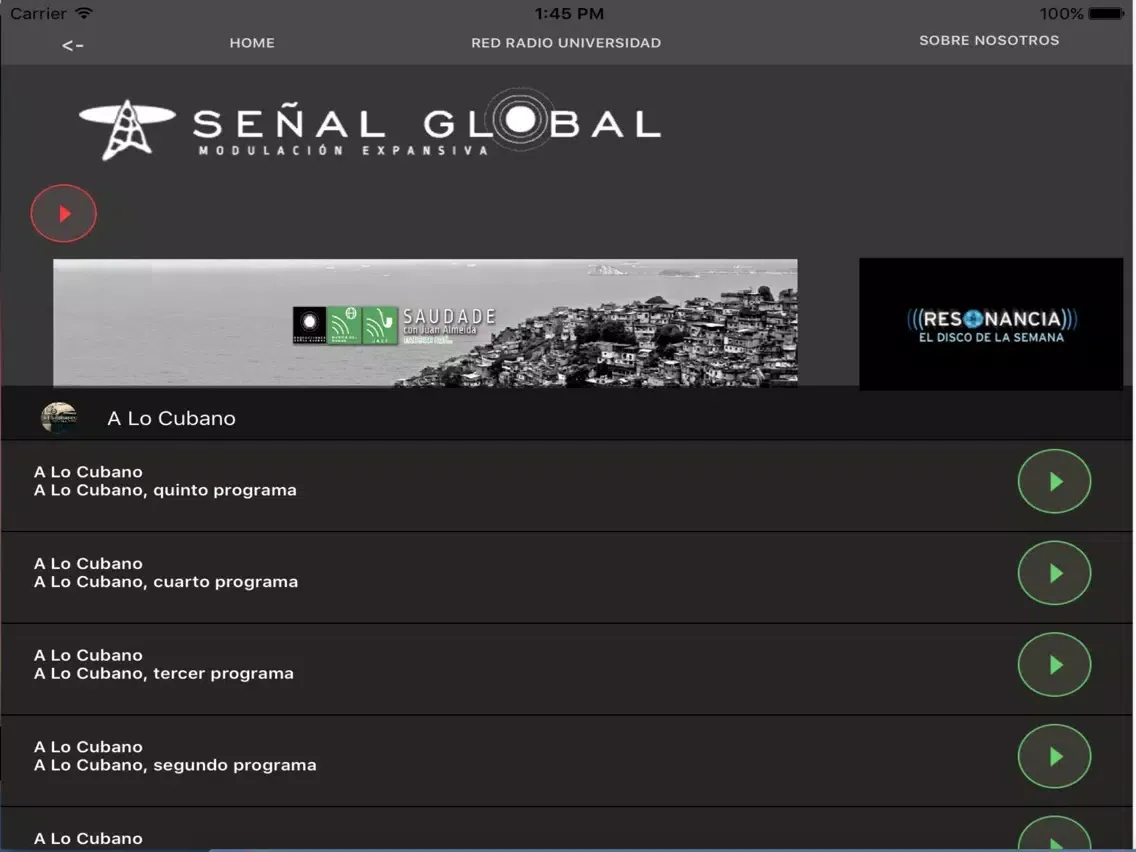Viewport: 1136px width, 852px height.
Task: Play A Lo Cubano, tercer programa
Action: click(1054, 665)
